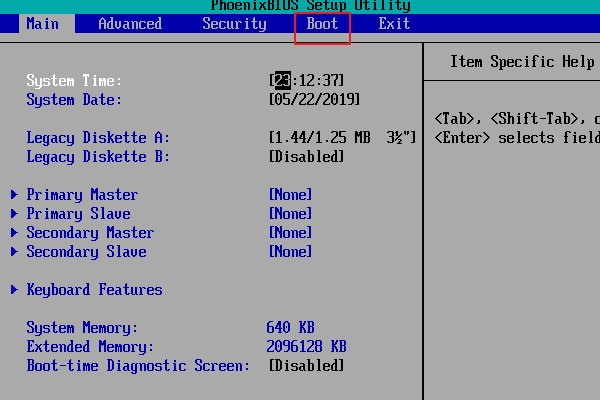Select the highlighted hour 23 field
The height and width of the screenshot is (400, 600).
(283, 80)
